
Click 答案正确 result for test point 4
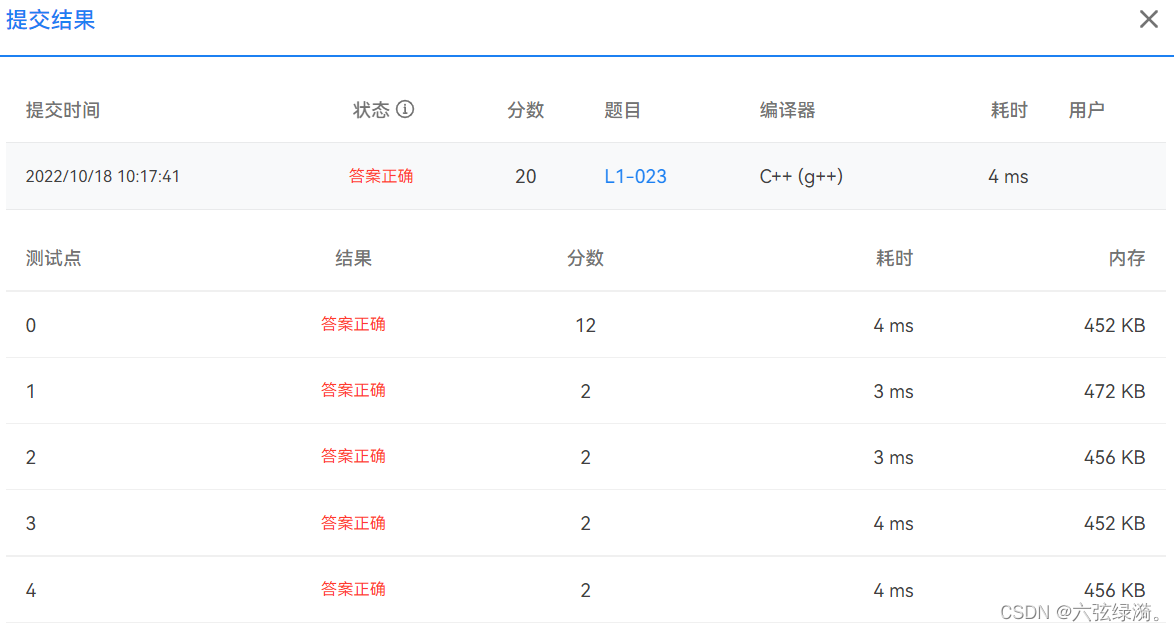click(353, 589)
